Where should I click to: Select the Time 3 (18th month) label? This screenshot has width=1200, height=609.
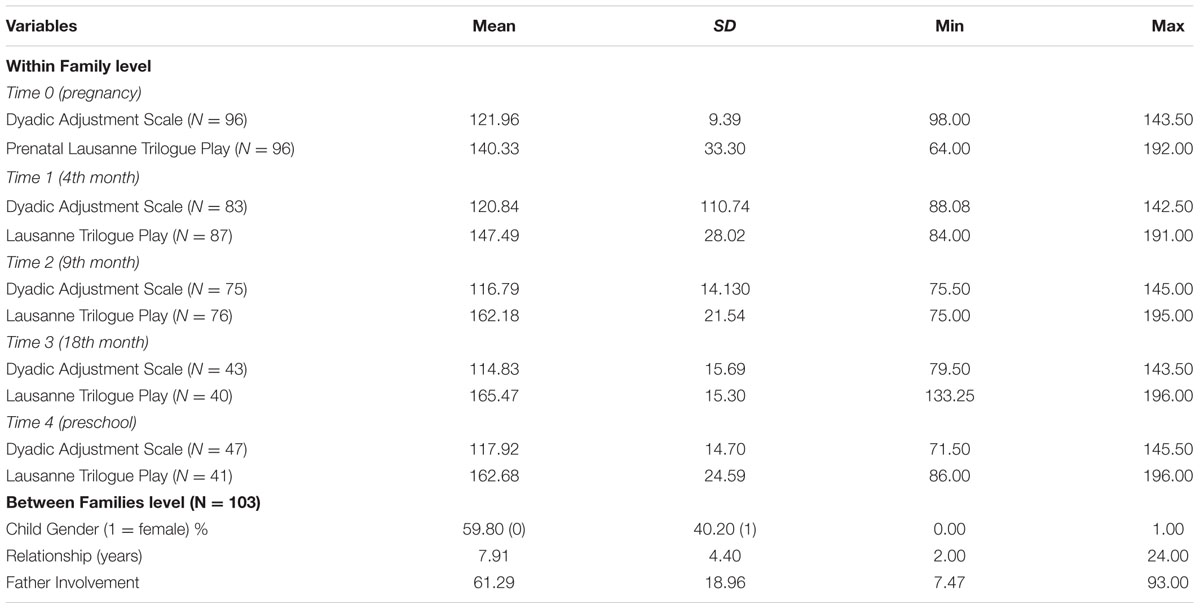[x=76, y=342]
